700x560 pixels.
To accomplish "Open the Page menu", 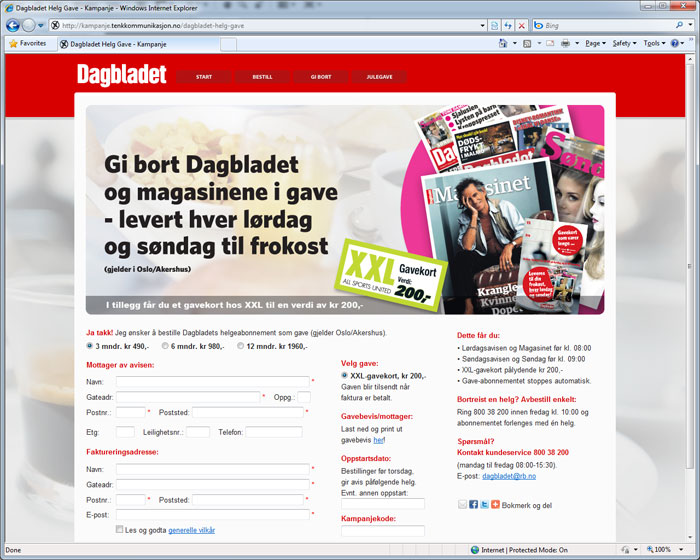I will [x=596, y=43].
